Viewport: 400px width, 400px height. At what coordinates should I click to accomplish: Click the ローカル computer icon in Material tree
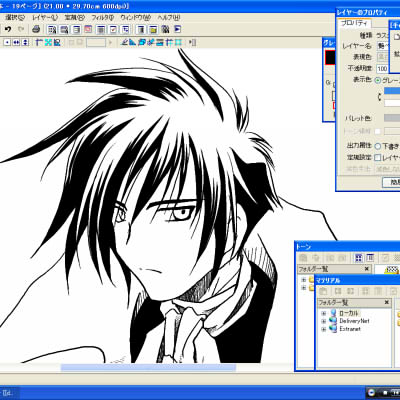(333, 313)
